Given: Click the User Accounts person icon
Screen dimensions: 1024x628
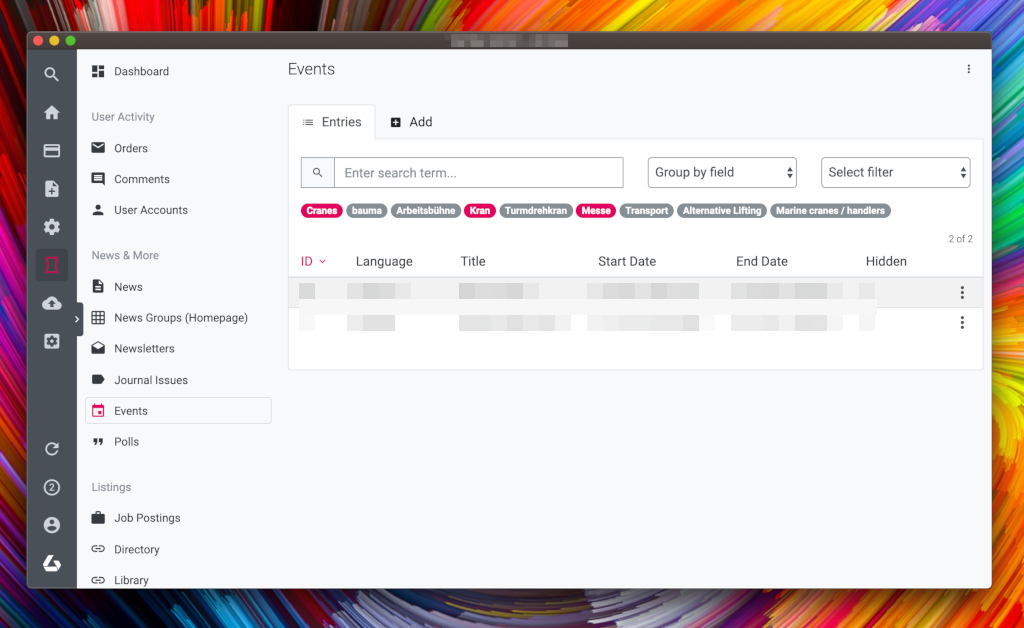Looking at the screenshot, I should 98,210.
